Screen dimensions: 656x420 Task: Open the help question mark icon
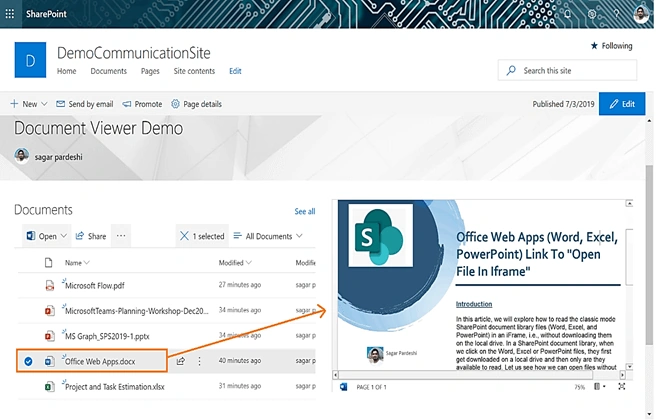pyautogui.click(x=616, y=14)
